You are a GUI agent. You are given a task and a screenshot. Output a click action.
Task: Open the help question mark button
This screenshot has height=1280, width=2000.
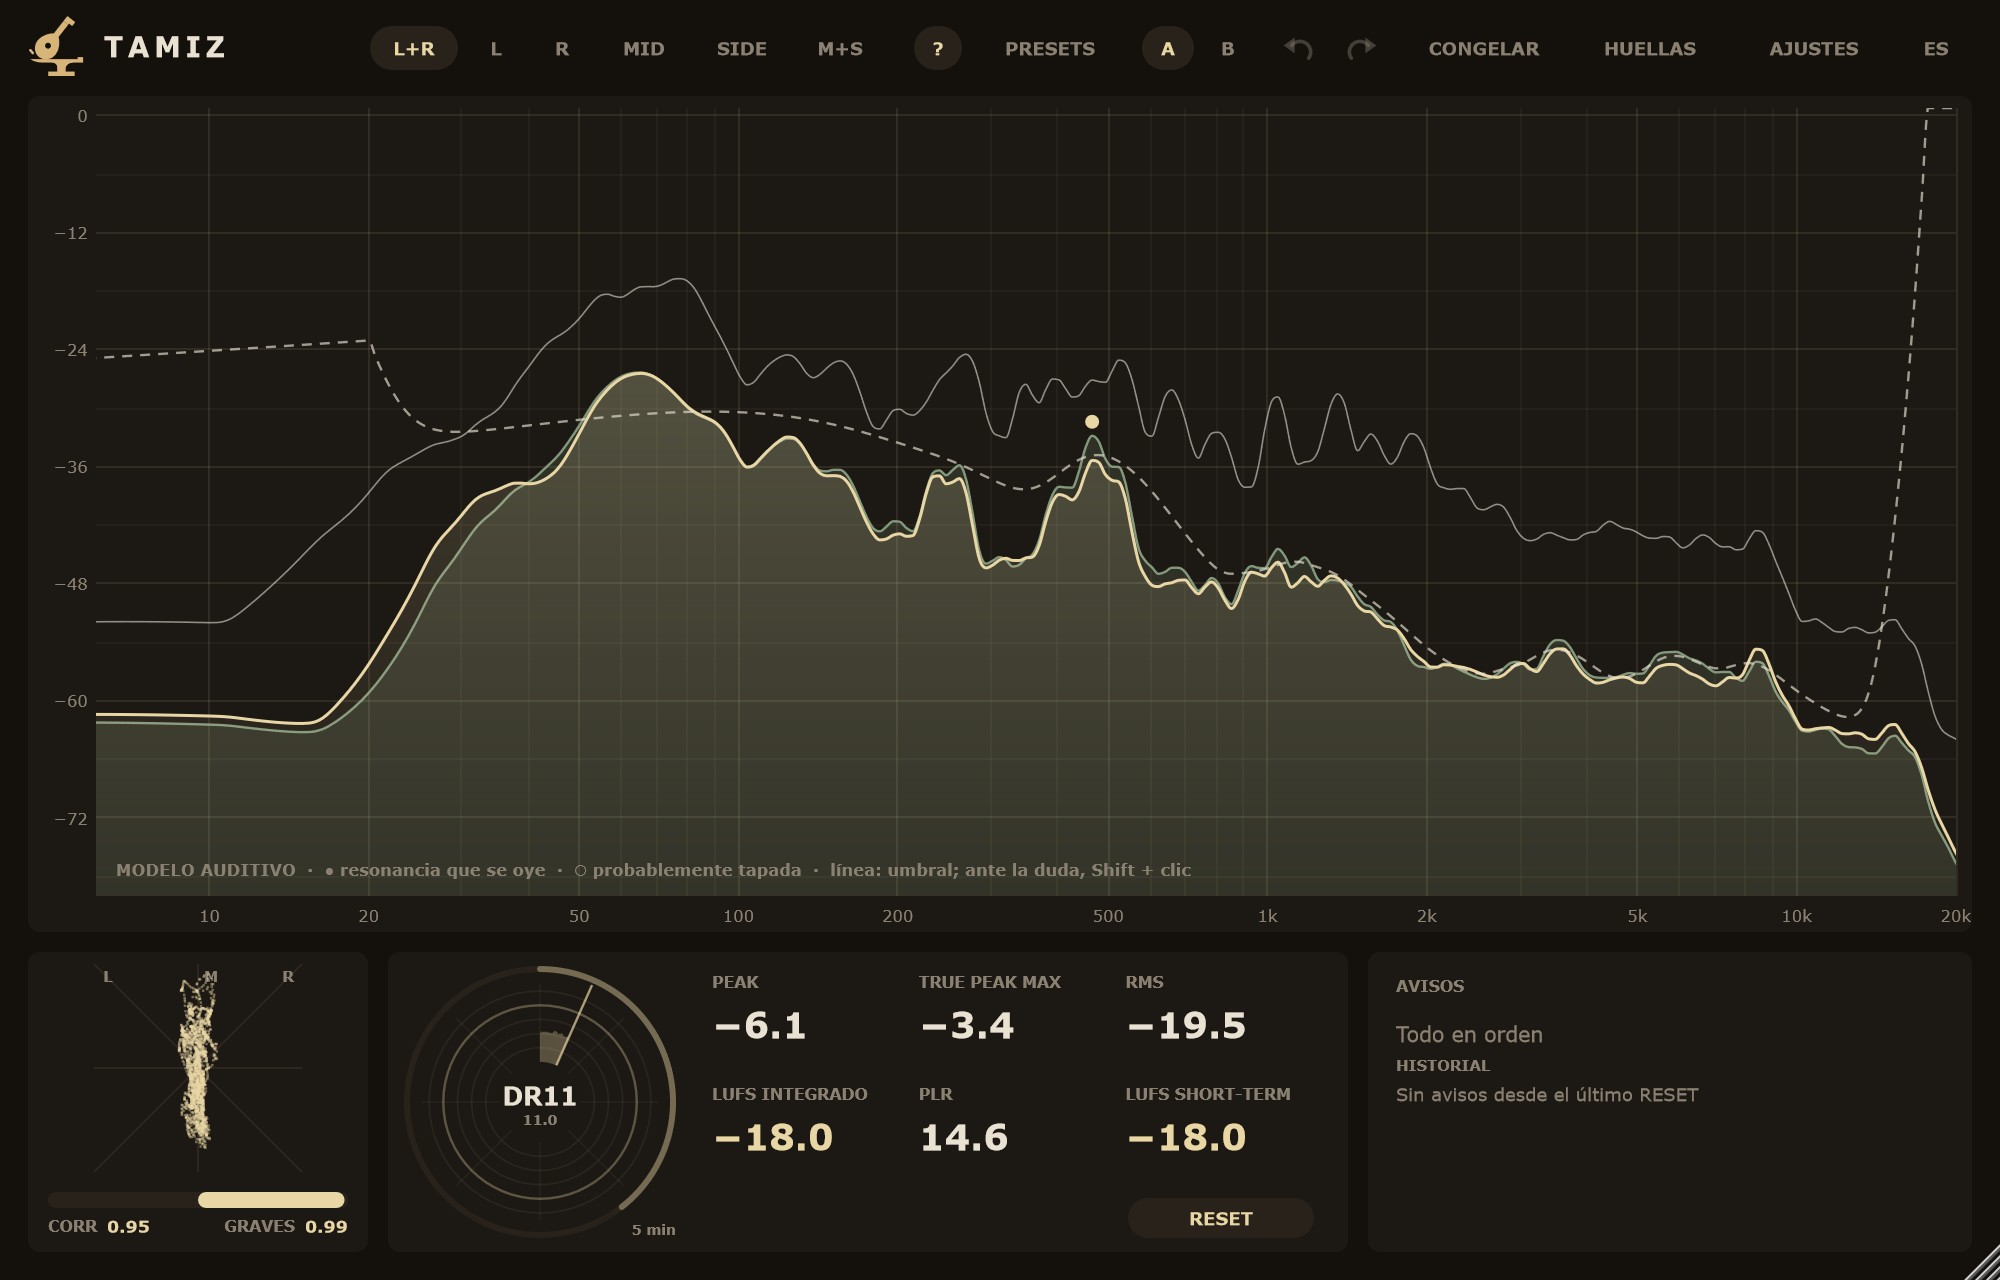tap(937, 48)
